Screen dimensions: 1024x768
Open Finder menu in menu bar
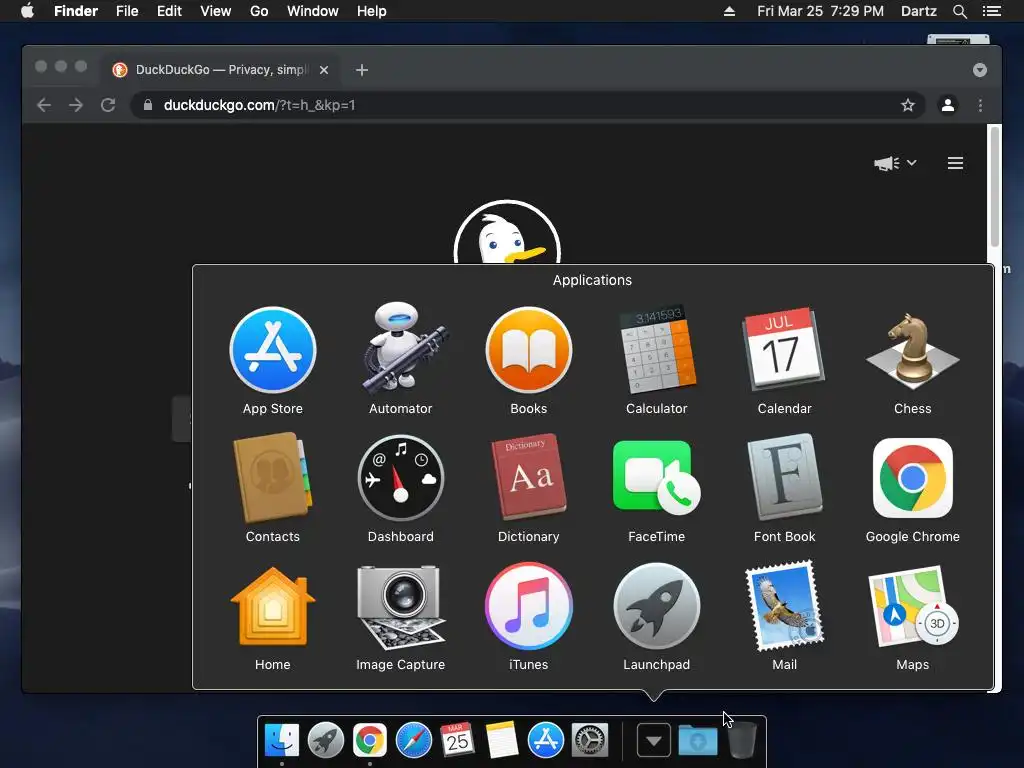click(x=76, y=11)
